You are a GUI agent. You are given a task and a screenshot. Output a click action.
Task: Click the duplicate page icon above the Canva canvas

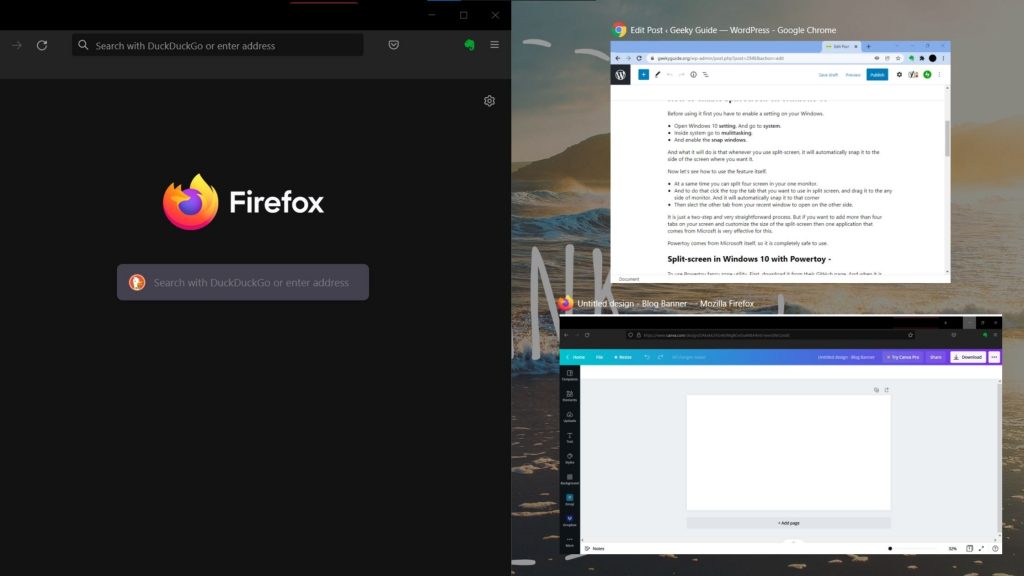[876, 390]
